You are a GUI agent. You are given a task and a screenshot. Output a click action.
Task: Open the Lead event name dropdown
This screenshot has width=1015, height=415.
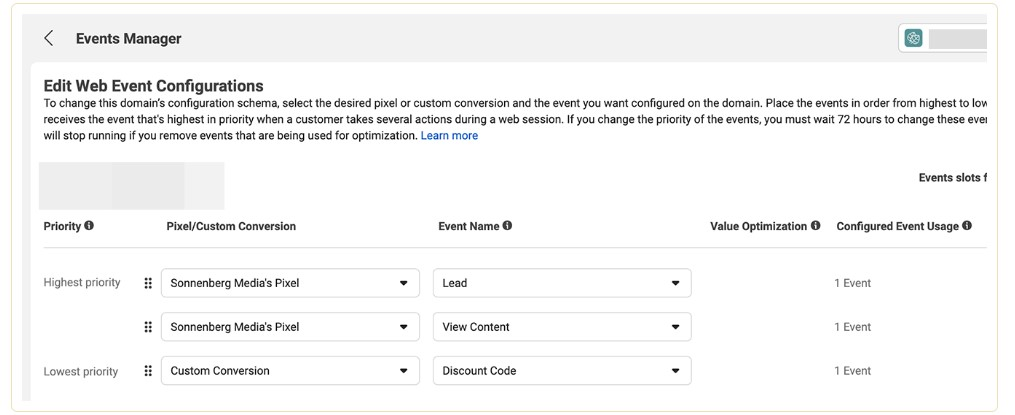click(x=561, y=283)
